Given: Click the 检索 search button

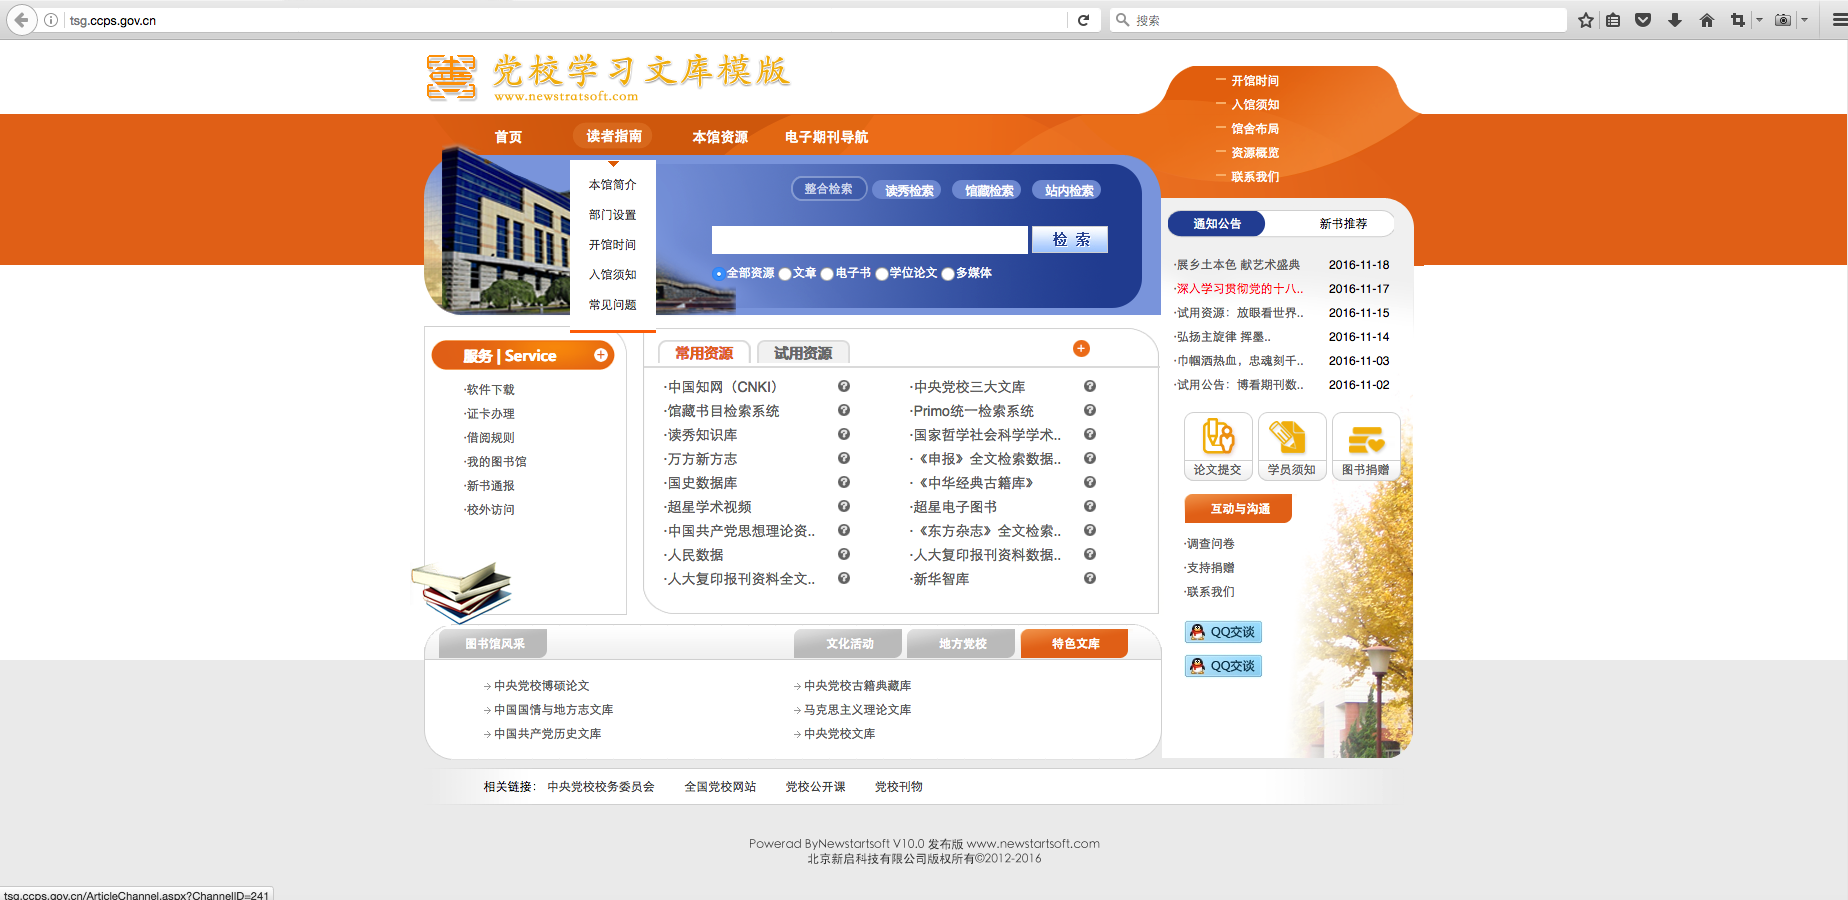Looking at the screenshot, I should pos(1071,240).
